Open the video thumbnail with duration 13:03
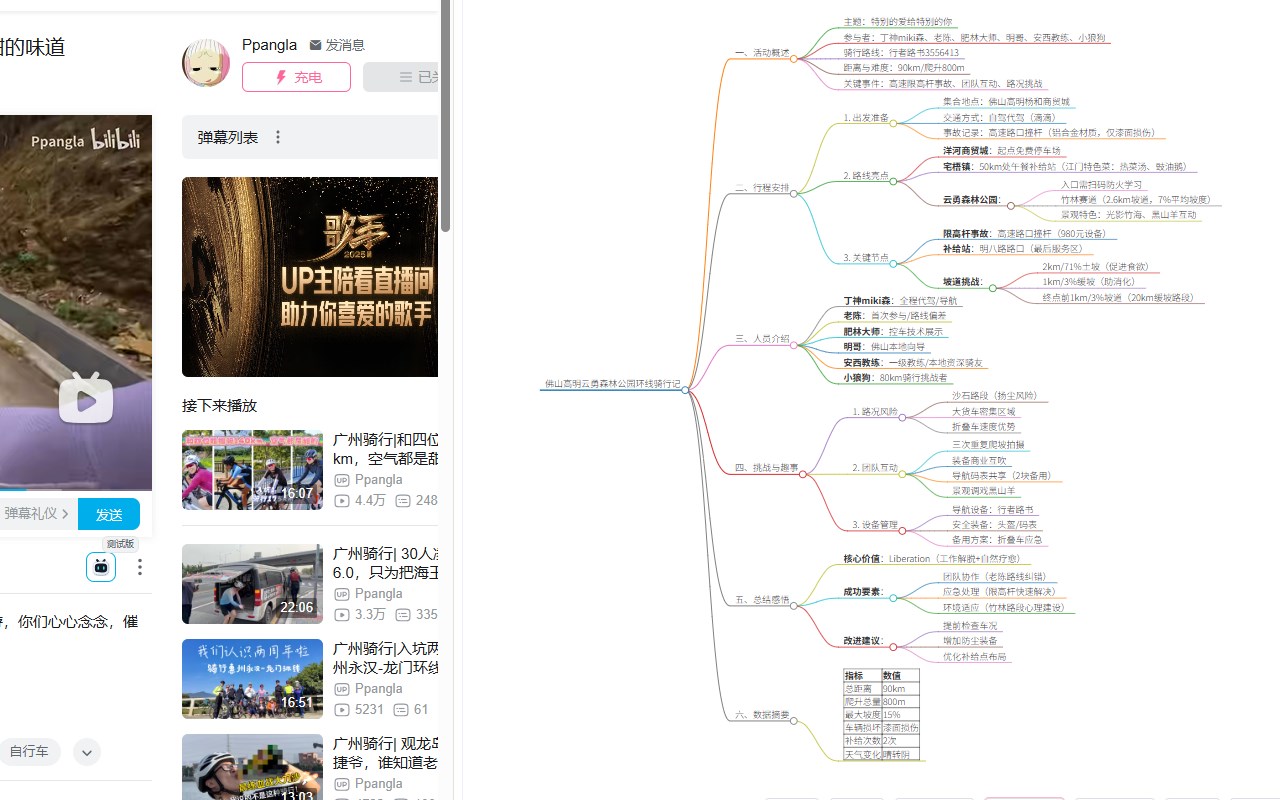 252,767
